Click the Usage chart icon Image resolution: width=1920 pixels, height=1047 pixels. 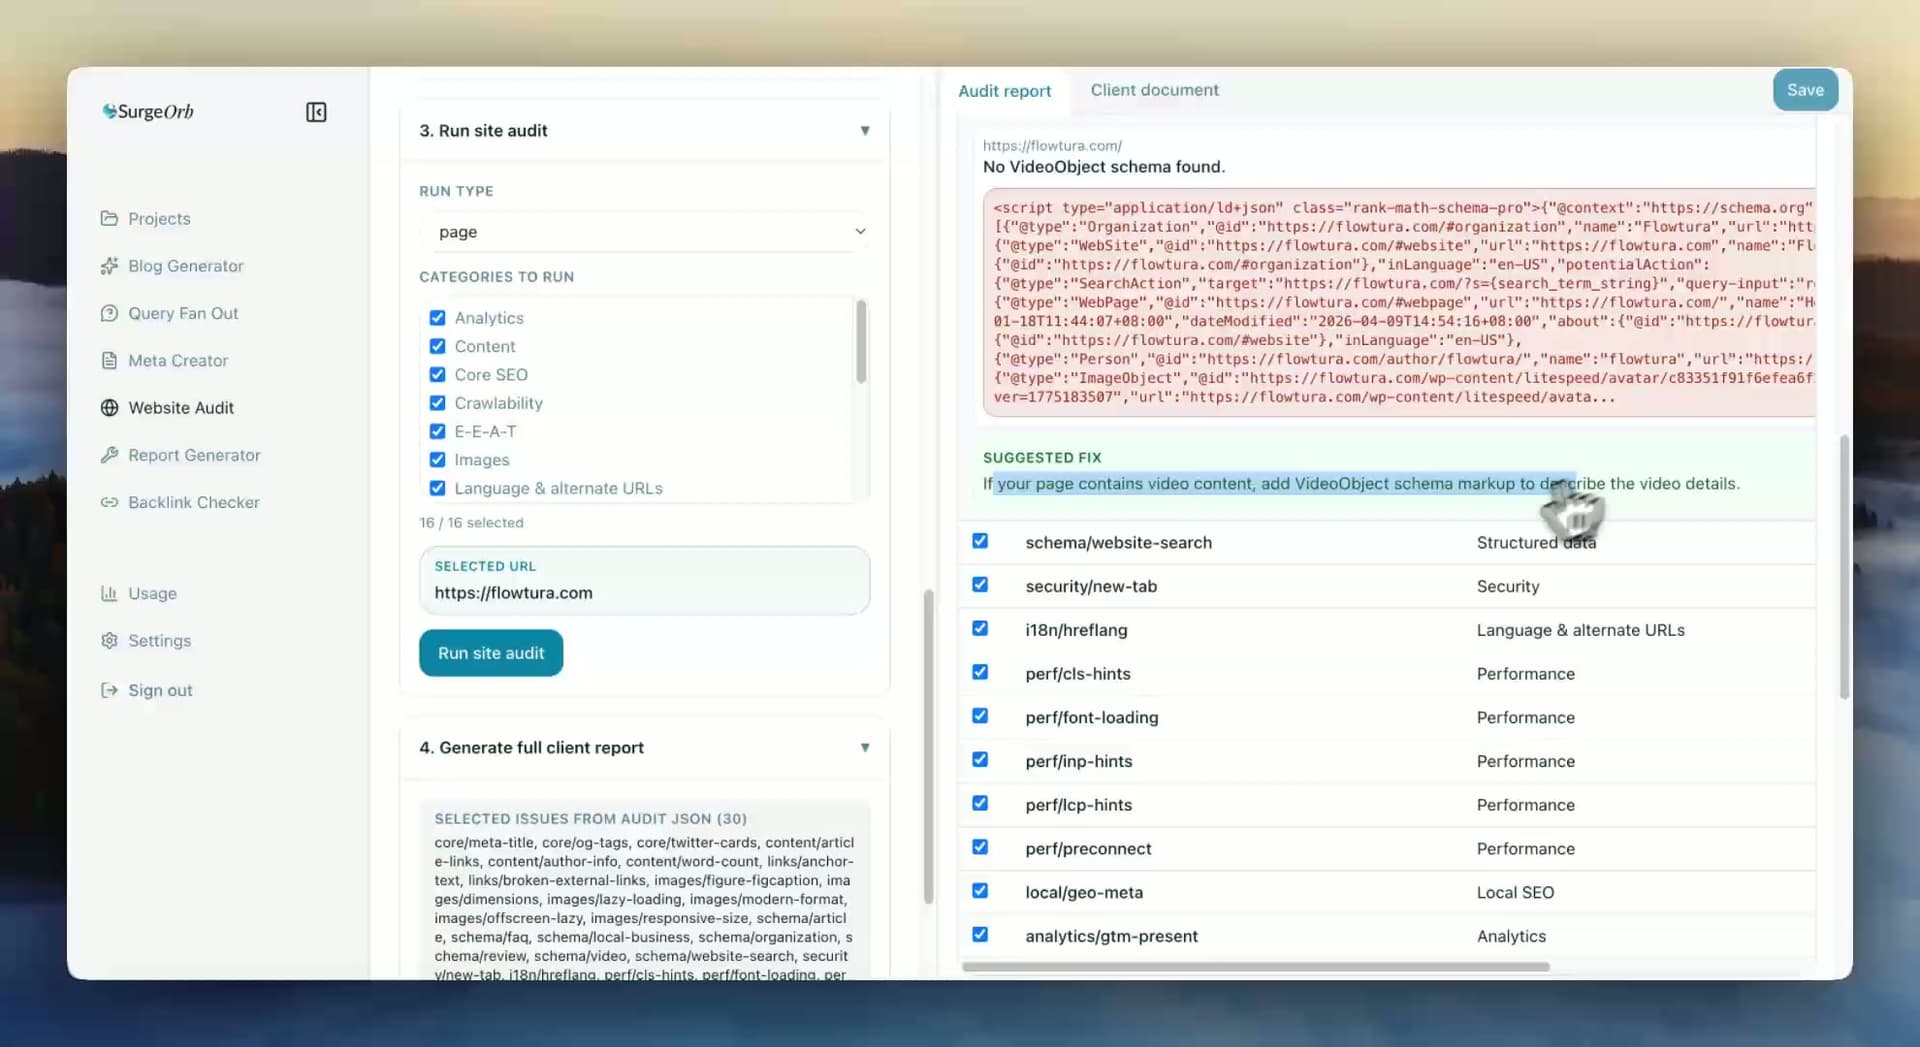click(x=109, y=593)
